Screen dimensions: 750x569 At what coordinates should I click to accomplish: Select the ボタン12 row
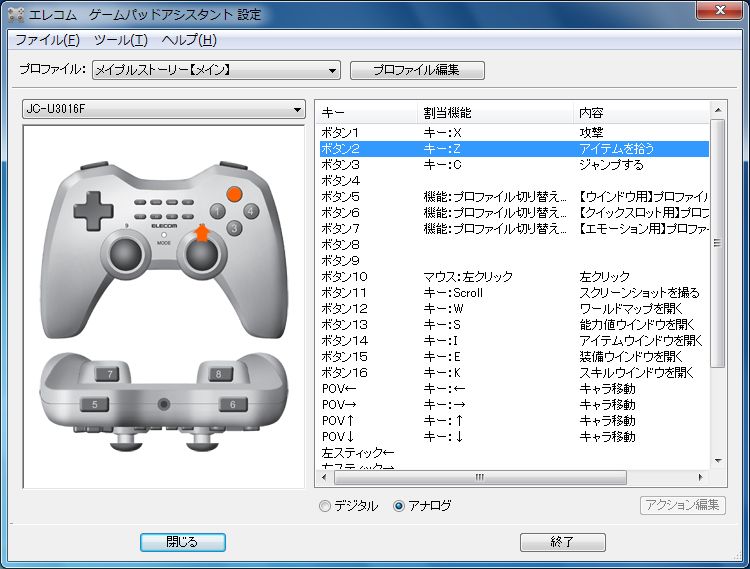pos(514,308)
